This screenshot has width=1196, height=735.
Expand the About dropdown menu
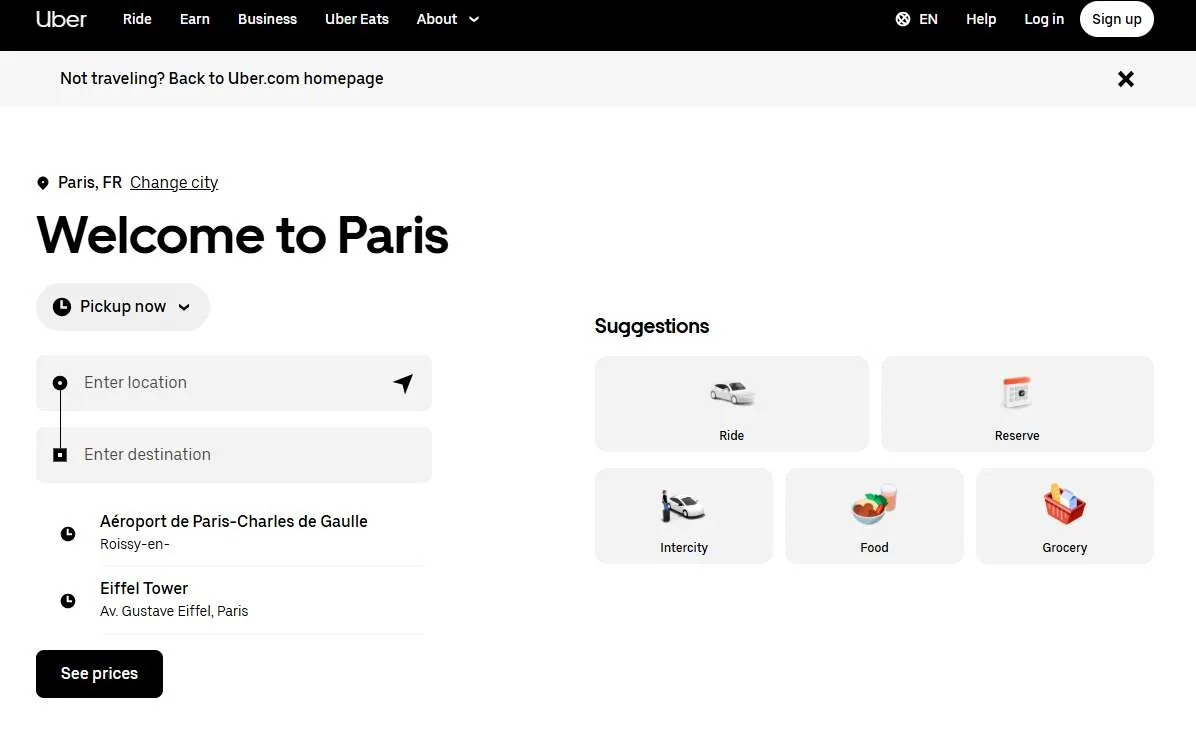click(x=448, y=19)
